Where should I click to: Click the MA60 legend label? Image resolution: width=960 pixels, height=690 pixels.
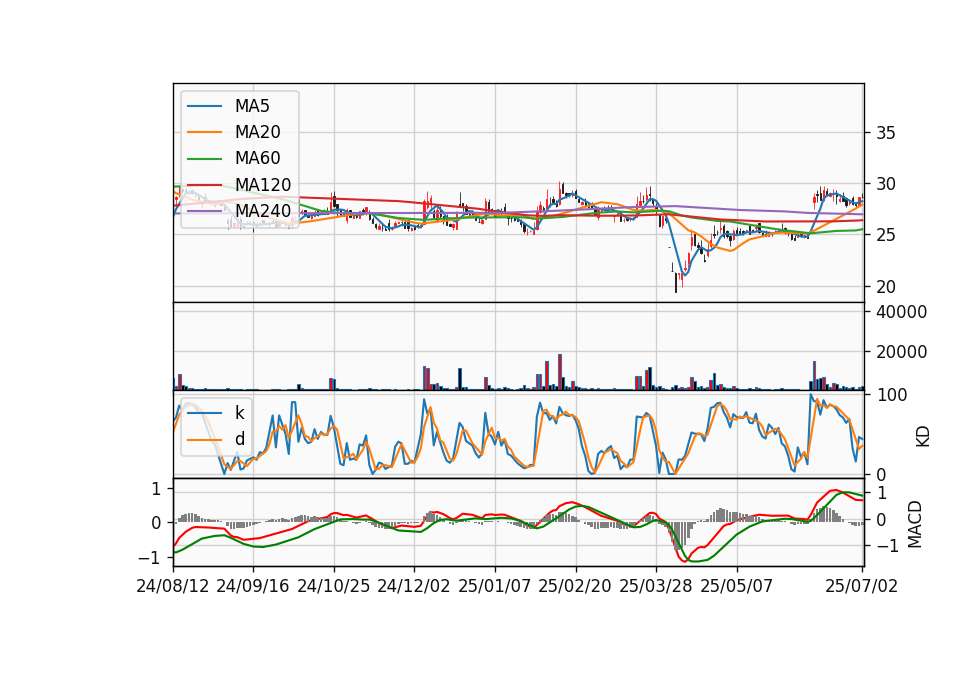257,159
